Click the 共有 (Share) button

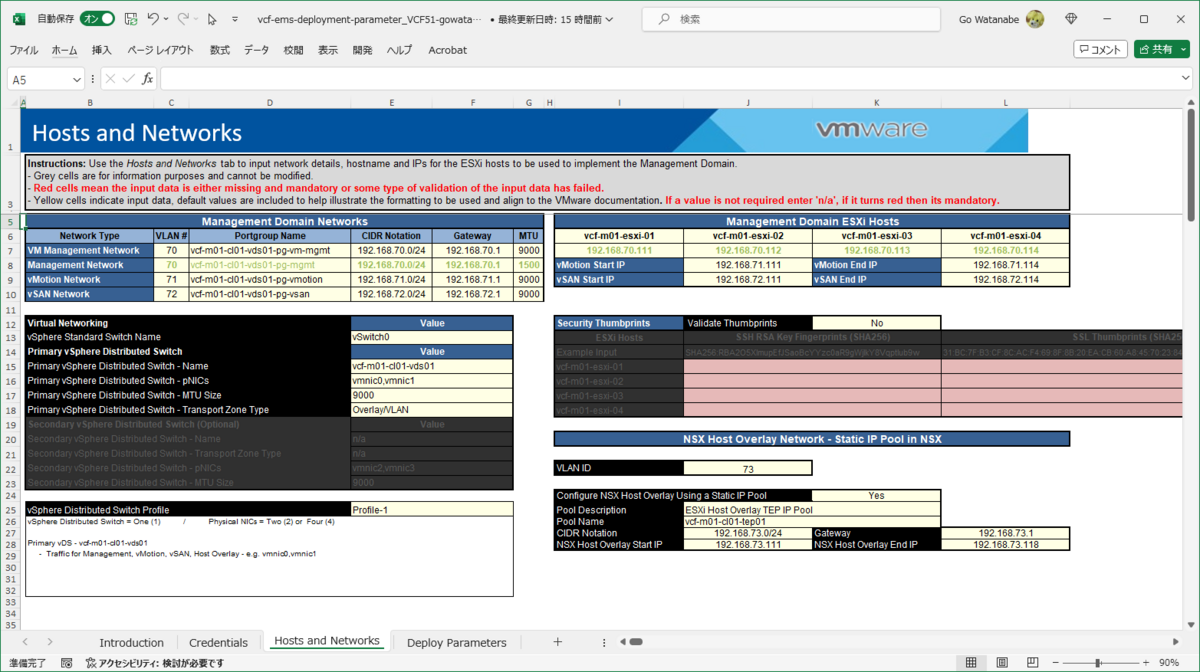pos(1161,49)
